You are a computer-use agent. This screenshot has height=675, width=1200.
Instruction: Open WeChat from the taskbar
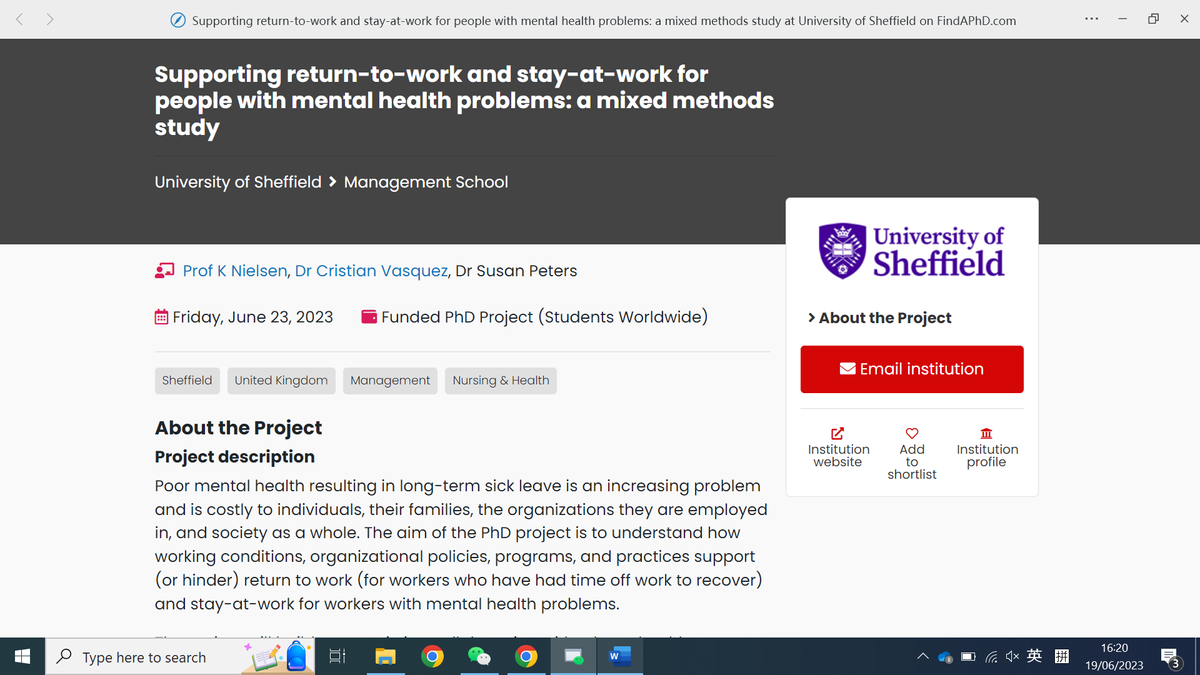pos(479,657)
